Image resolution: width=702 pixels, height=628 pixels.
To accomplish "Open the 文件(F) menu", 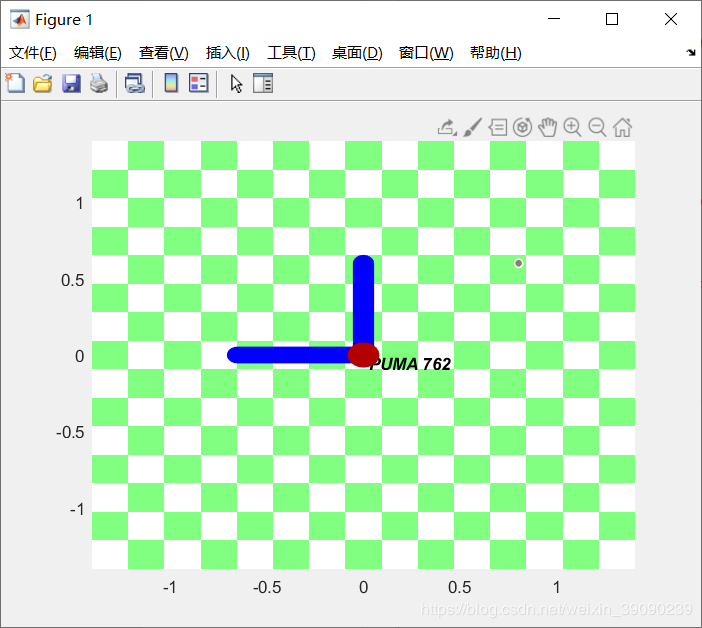I will click(x=33, y=53).
